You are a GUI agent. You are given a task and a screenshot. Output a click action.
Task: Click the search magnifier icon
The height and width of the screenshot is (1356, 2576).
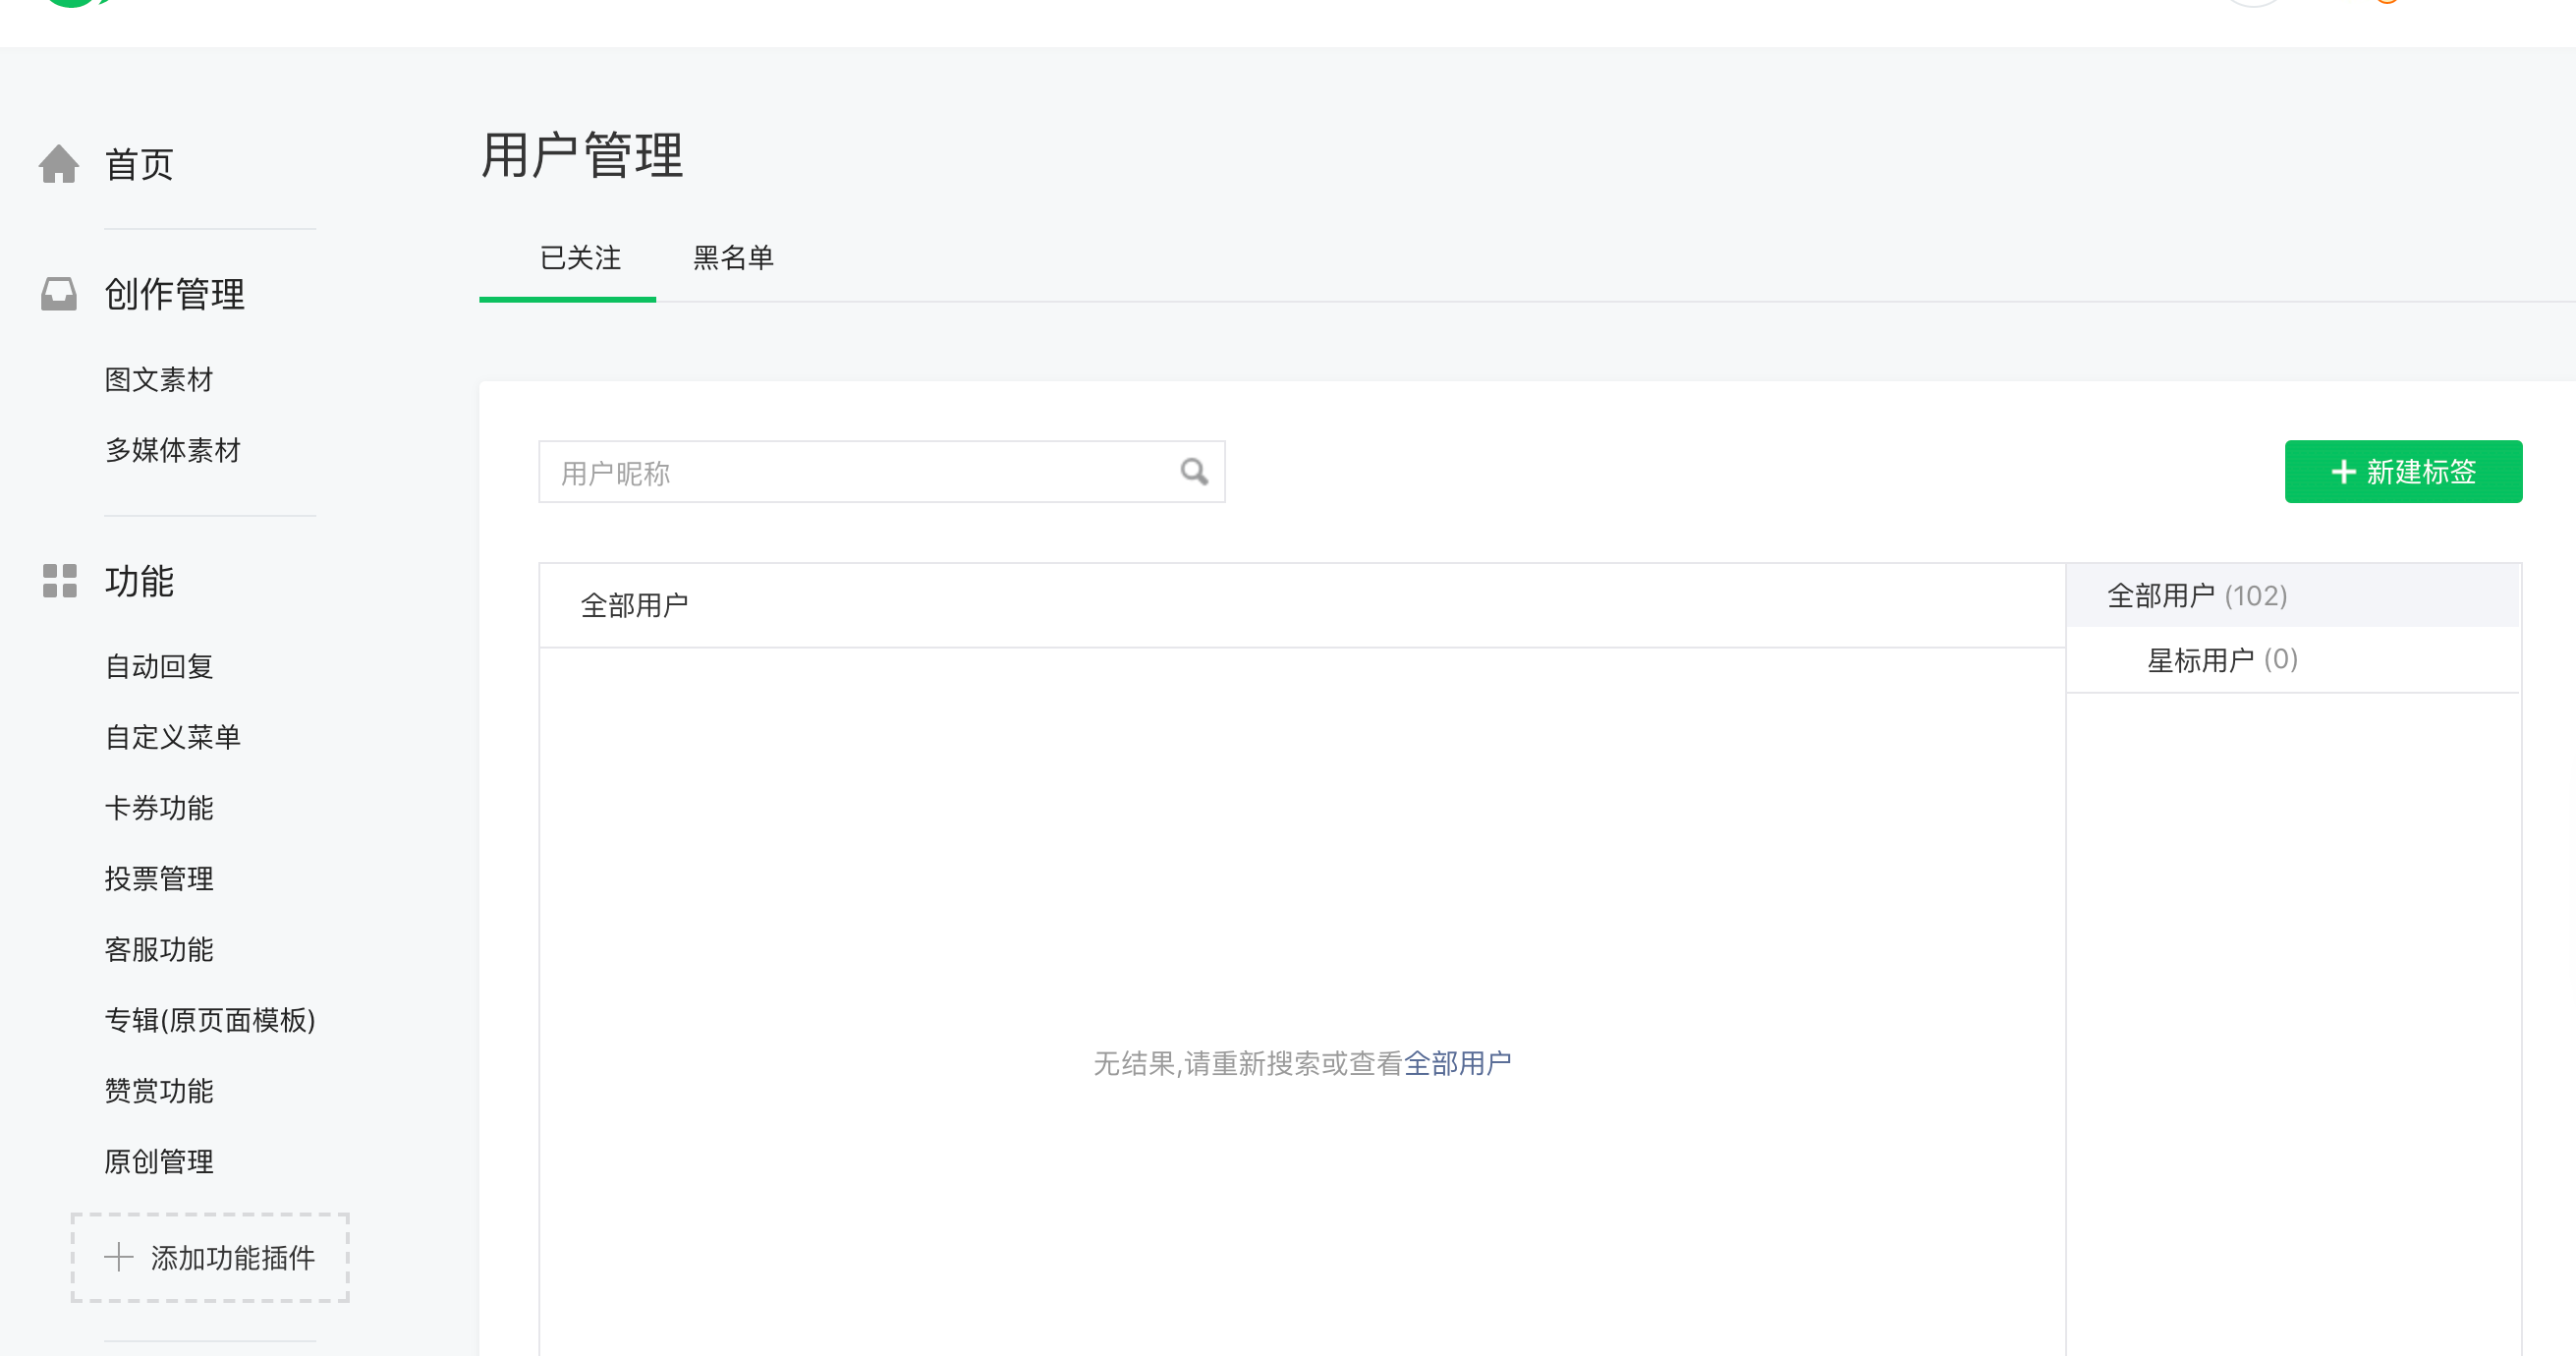[1194, 472]
